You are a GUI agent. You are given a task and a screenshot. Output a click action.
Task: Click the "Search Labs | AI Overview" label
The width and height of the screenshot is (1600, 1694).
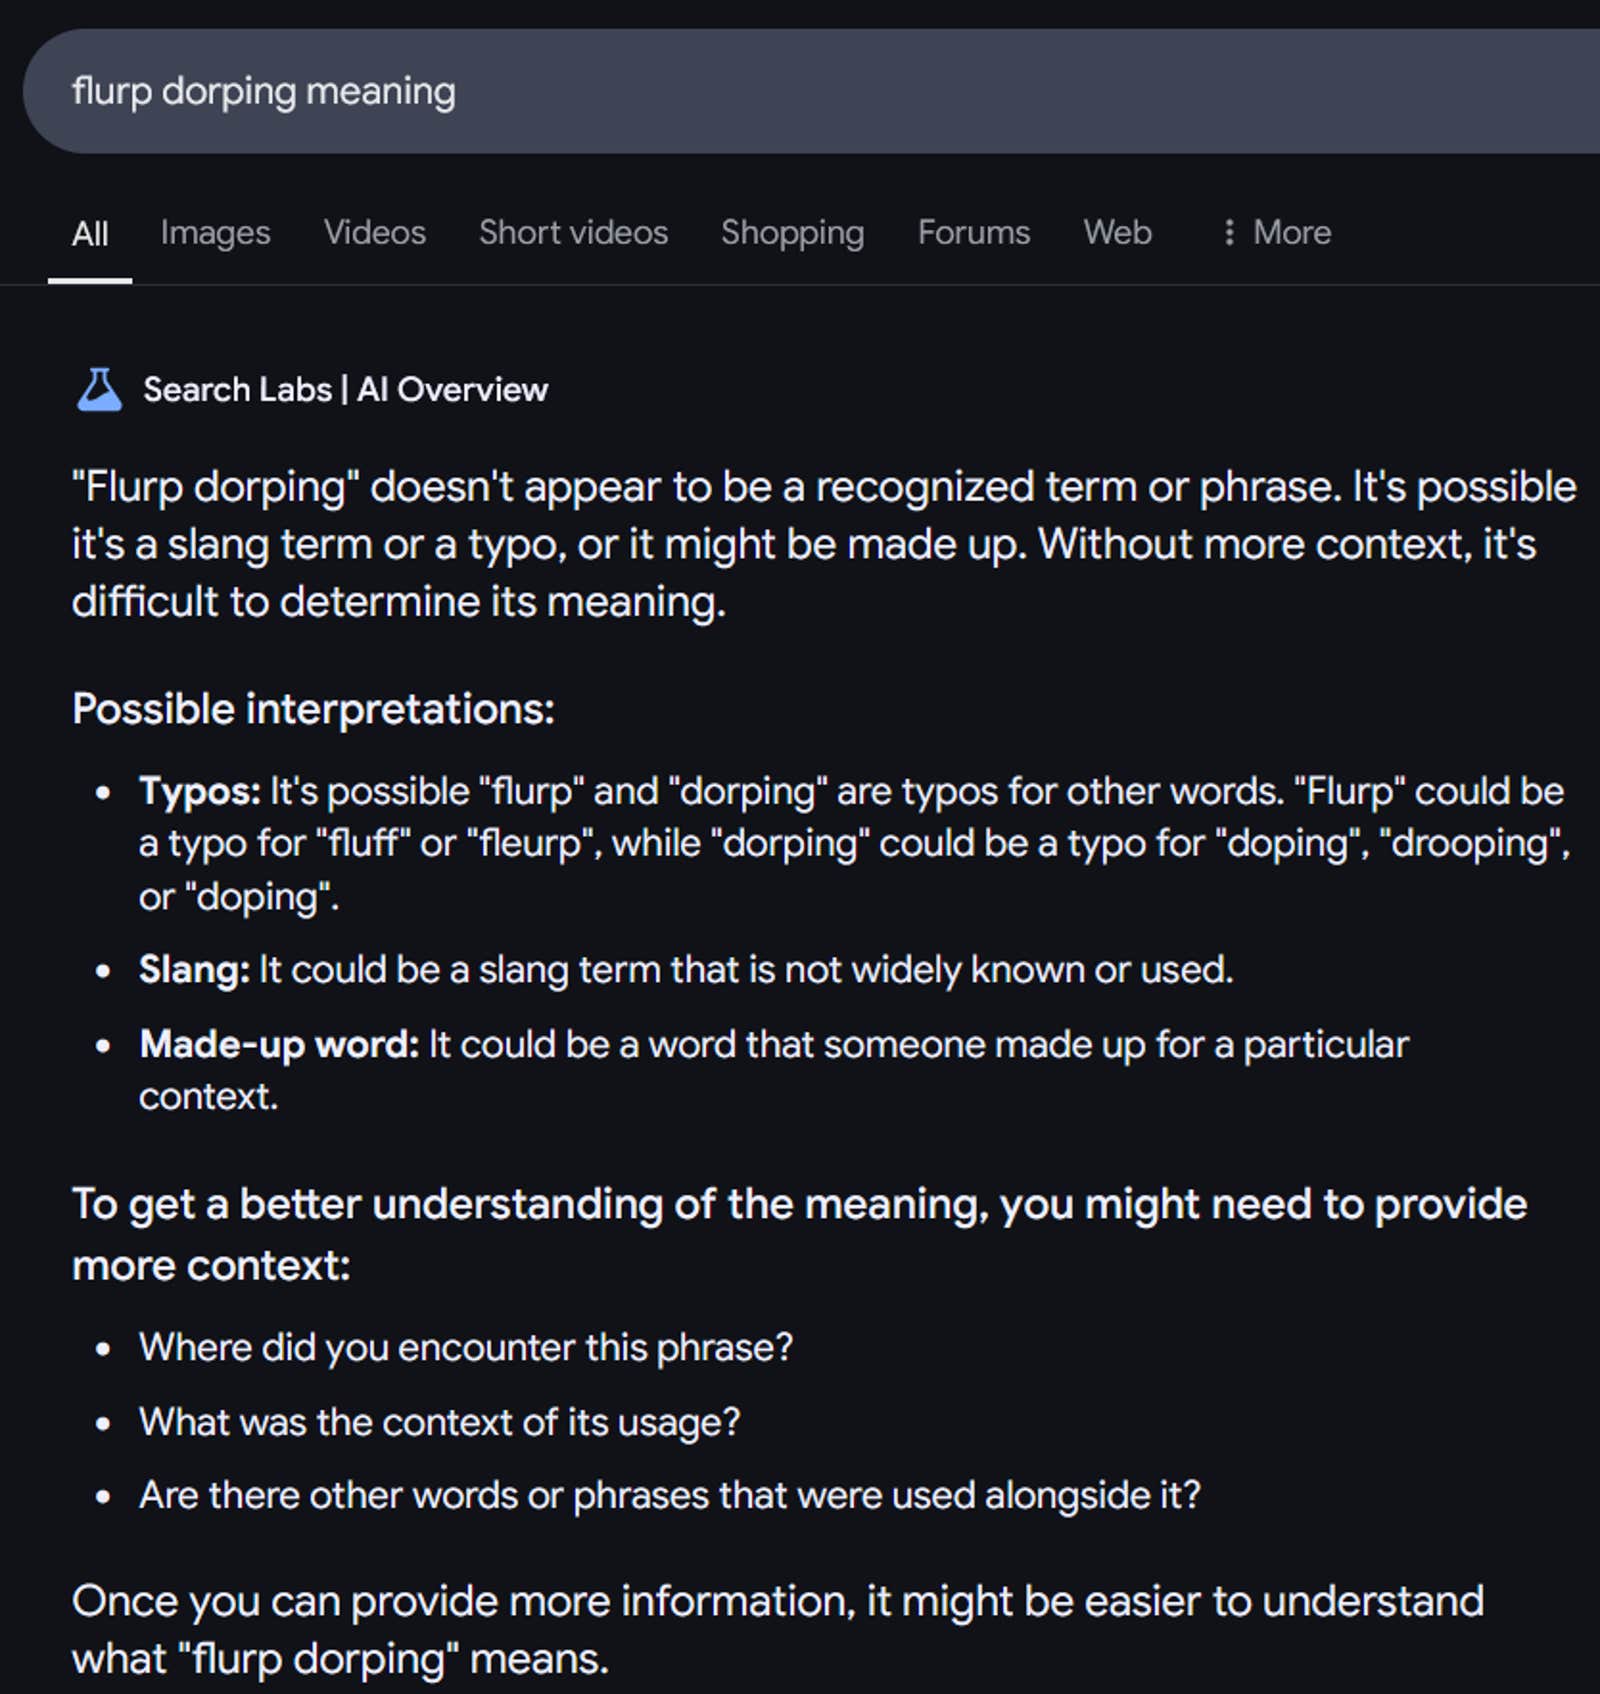point(345,390)
